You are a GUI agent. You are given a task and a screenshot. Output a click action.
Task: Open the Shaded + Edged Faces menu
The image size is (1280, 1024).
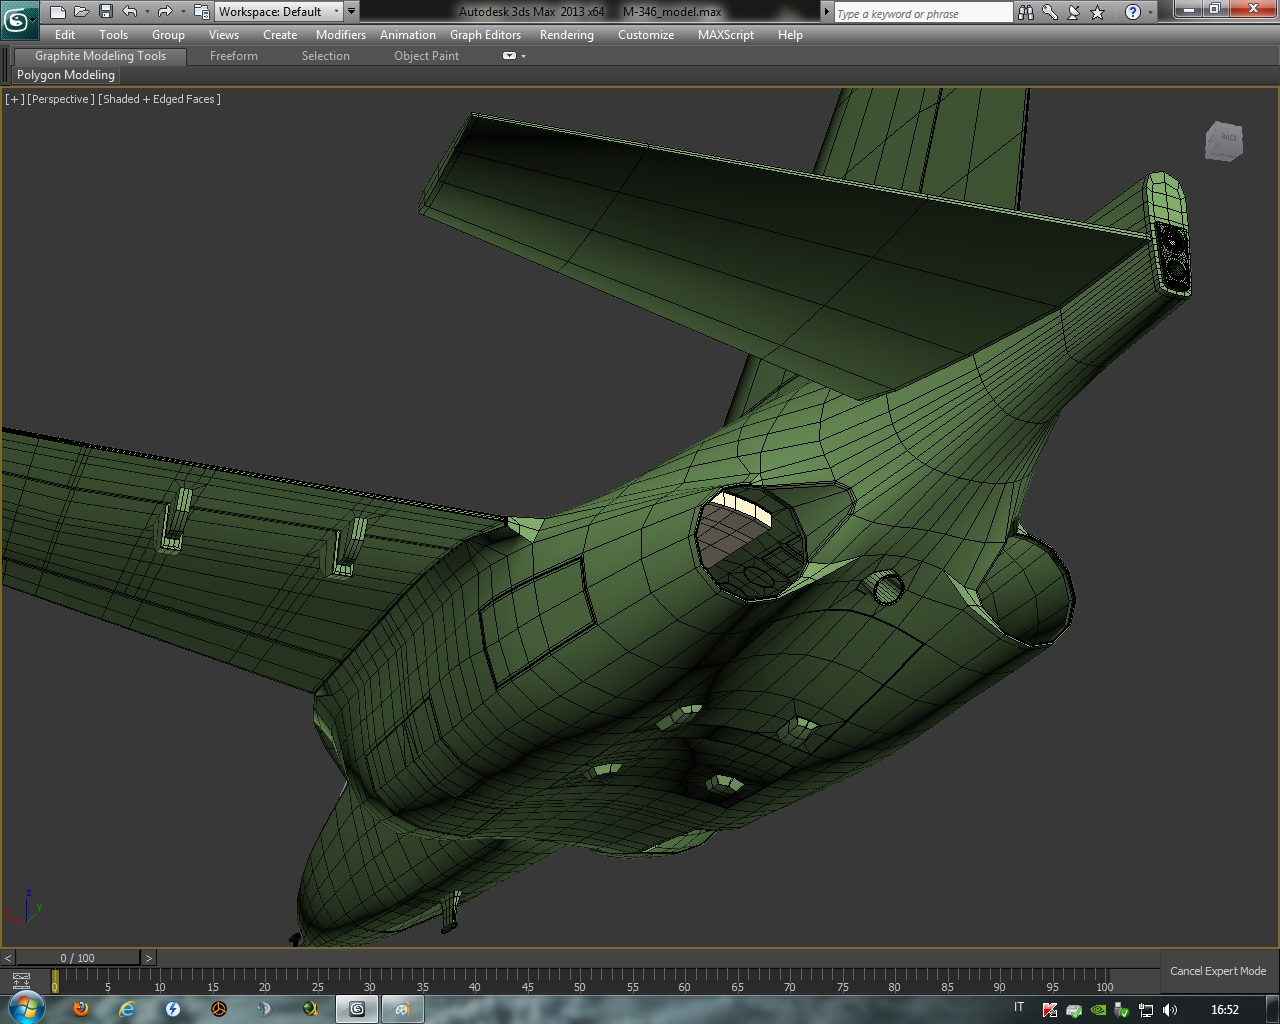point(159,99)
